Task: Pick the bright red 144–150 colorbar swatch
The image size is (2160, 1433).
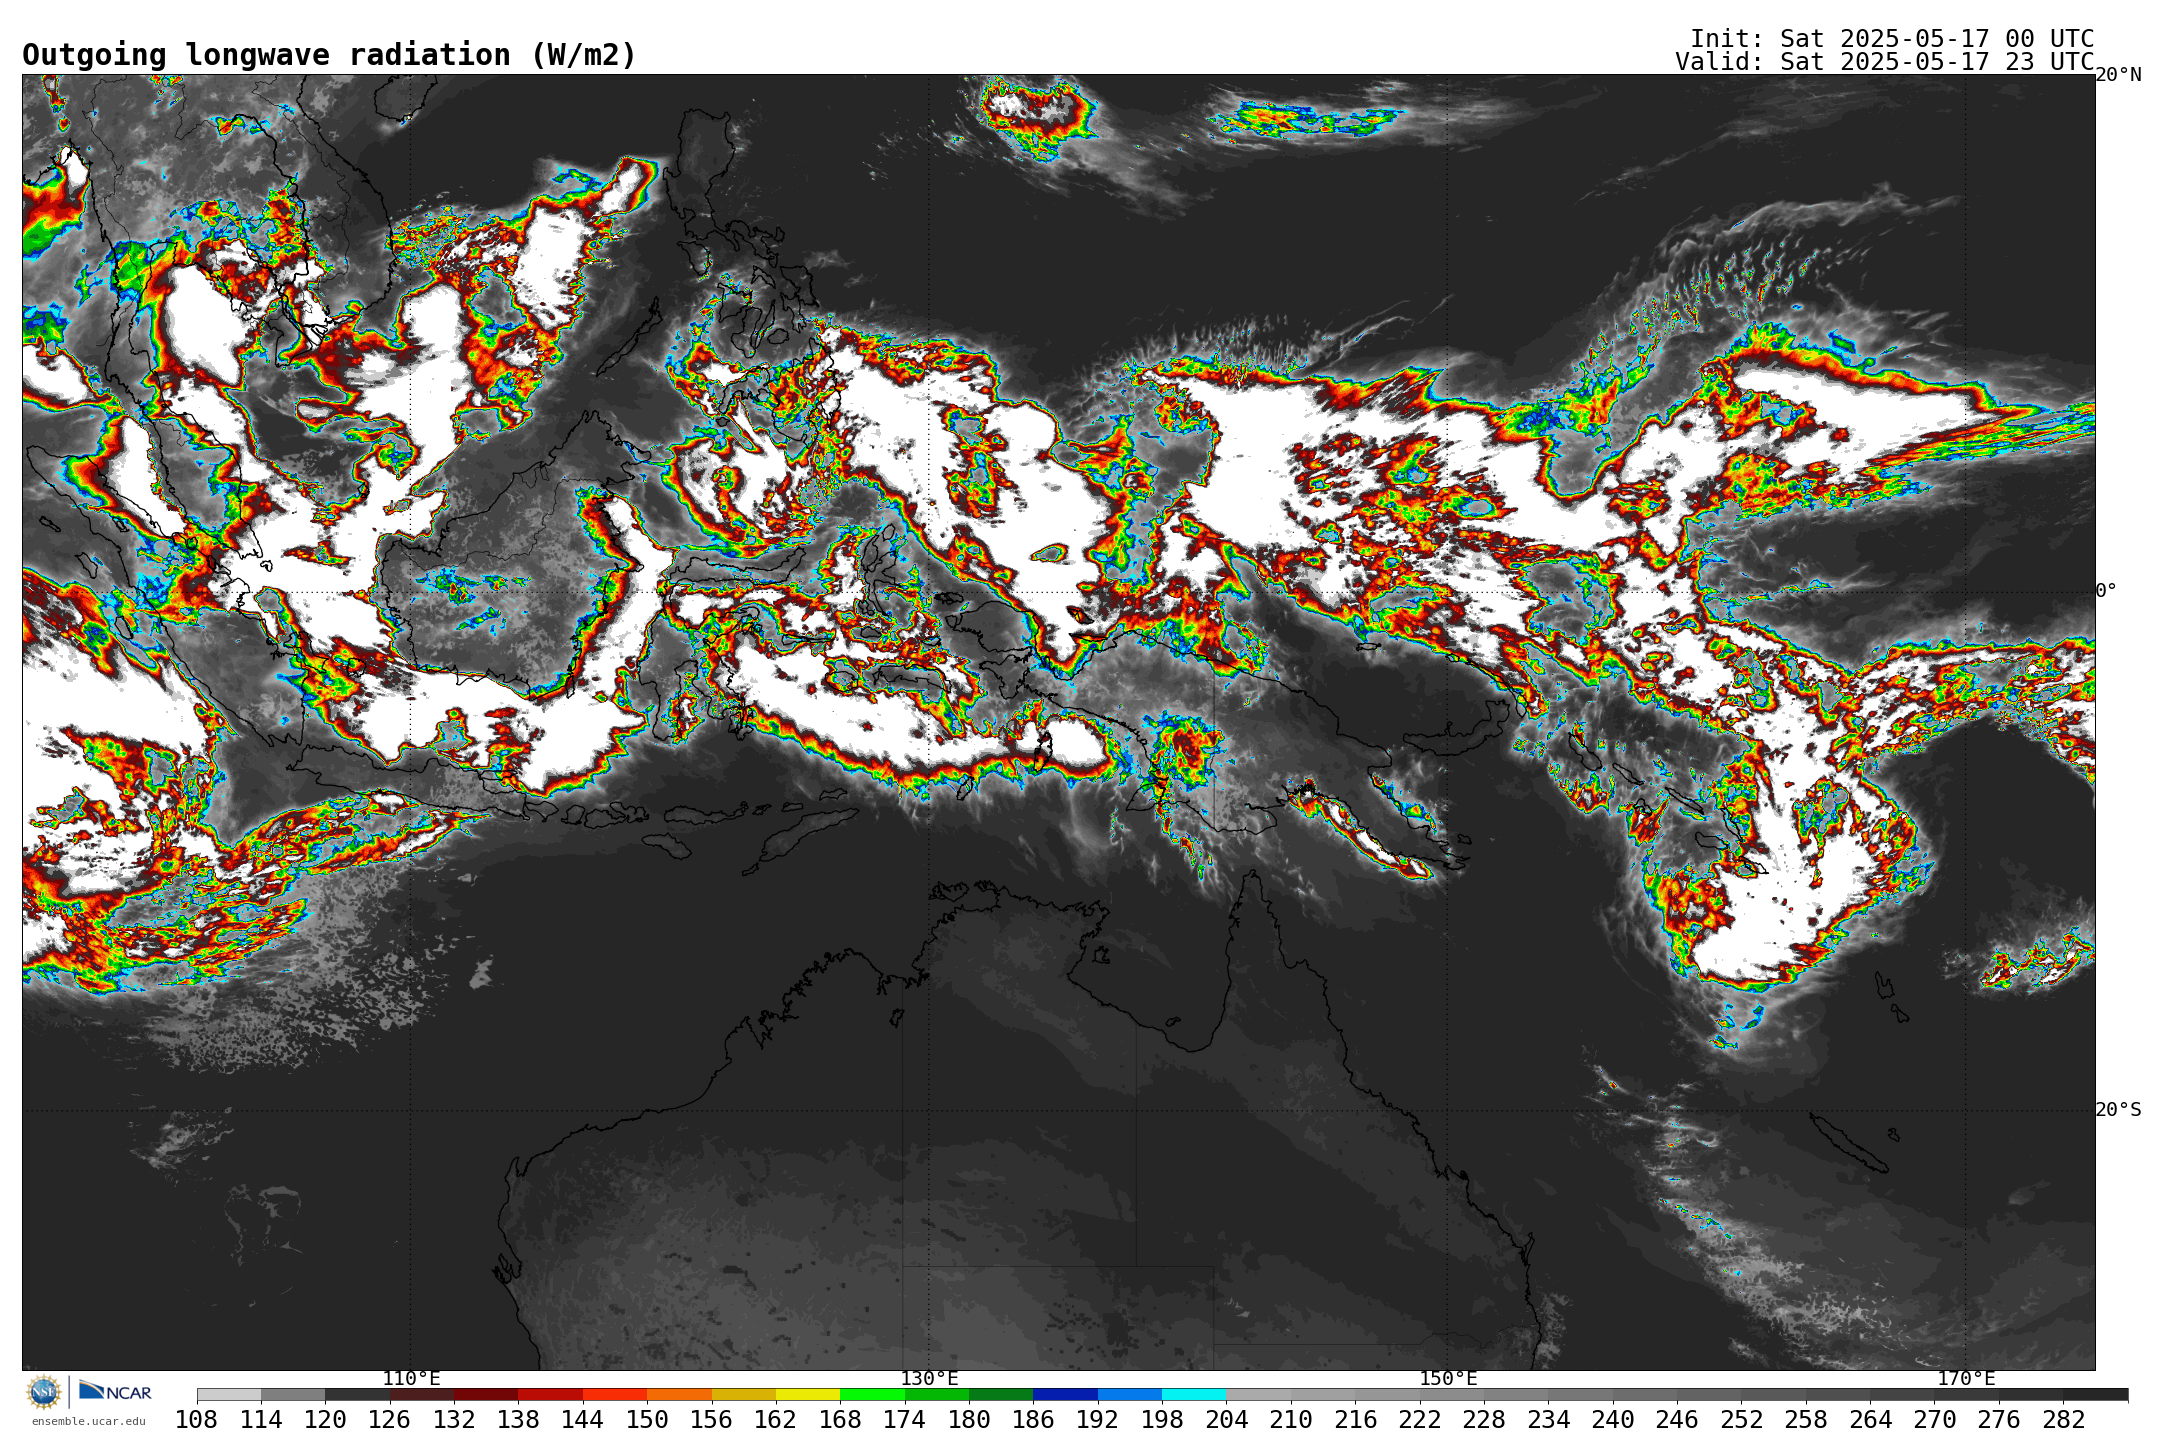Action: click(615, 1395)
